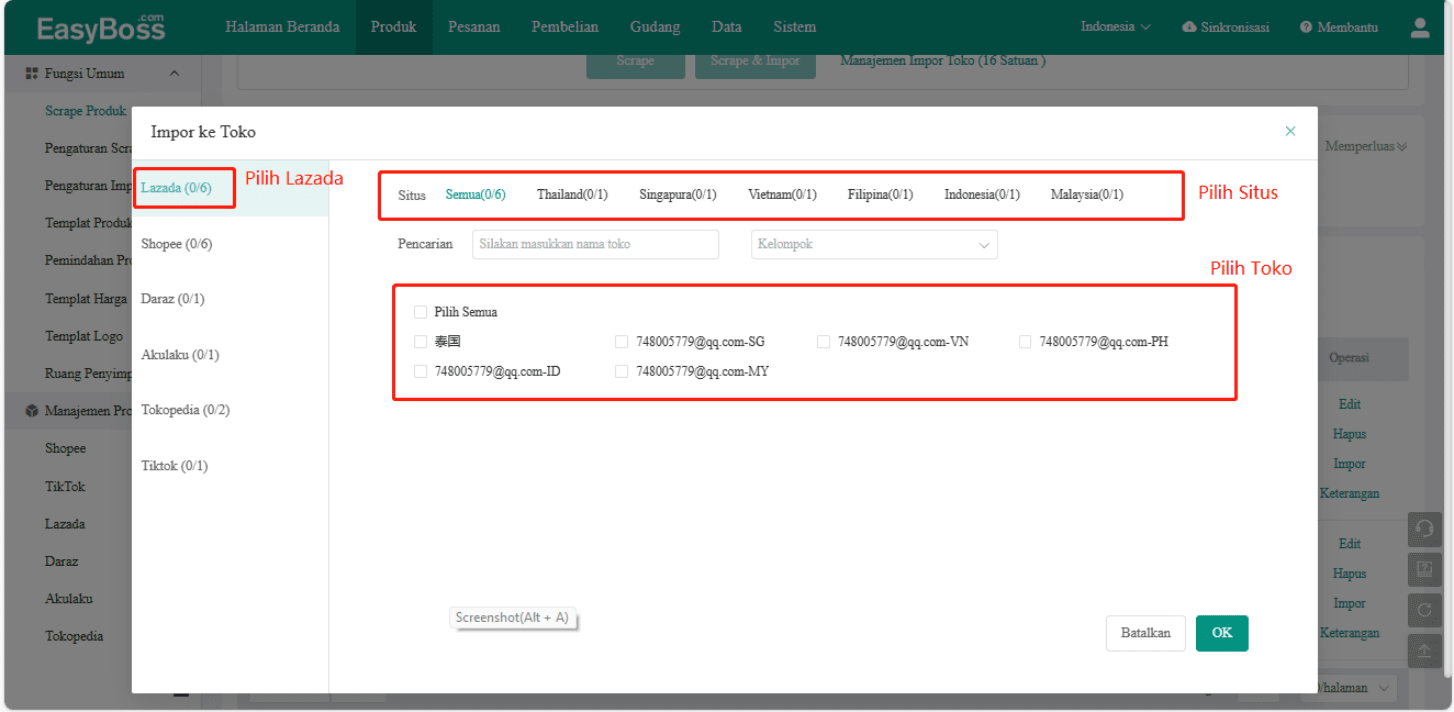Select store 748005779@qq.com-MY checkbox
This screenshot has height=712, width=1454.
tap(622, 371)
